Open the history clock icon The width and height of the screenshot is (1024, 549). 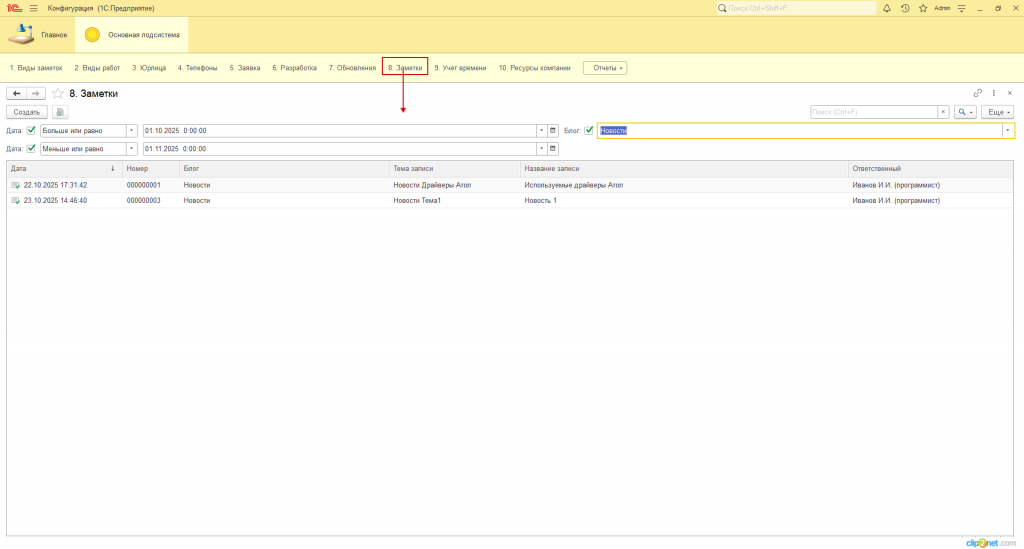point(905,8)
